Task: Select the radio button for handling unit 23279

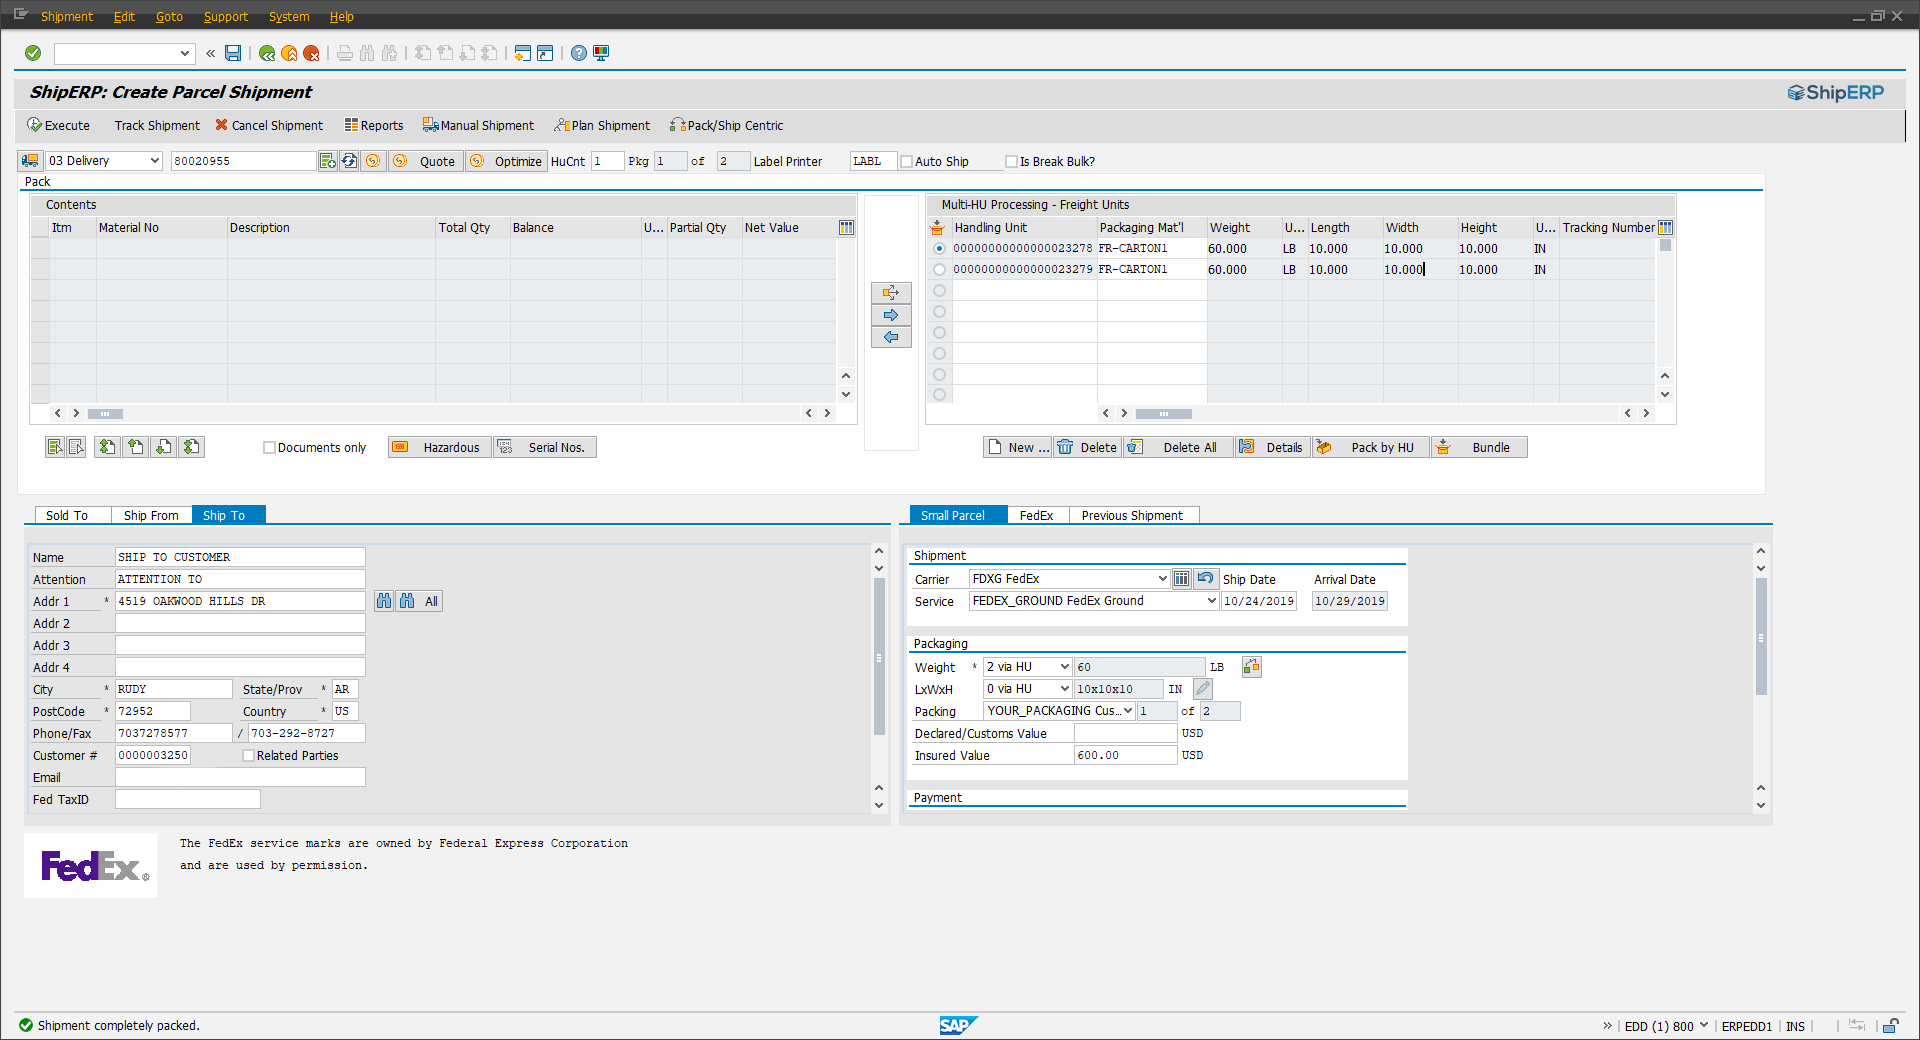Action: [x=939, y=269]
